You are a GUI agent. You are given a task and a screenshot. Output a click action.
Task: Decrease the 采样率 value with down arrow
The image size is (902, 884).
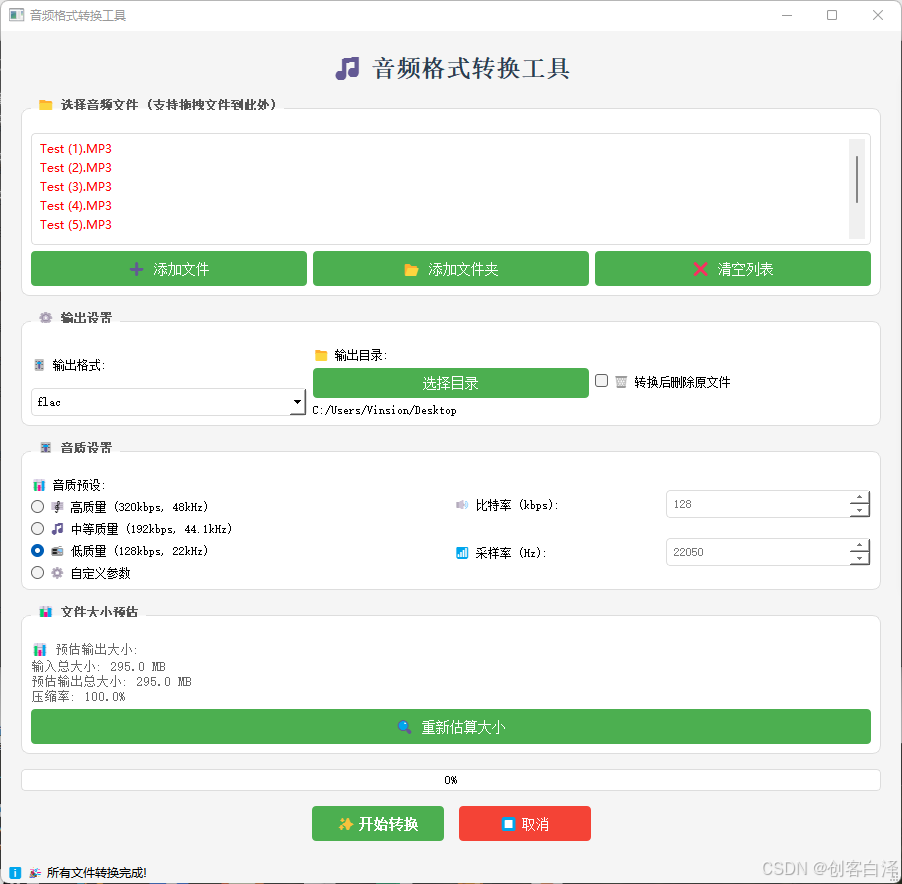(x=859, y=558)
